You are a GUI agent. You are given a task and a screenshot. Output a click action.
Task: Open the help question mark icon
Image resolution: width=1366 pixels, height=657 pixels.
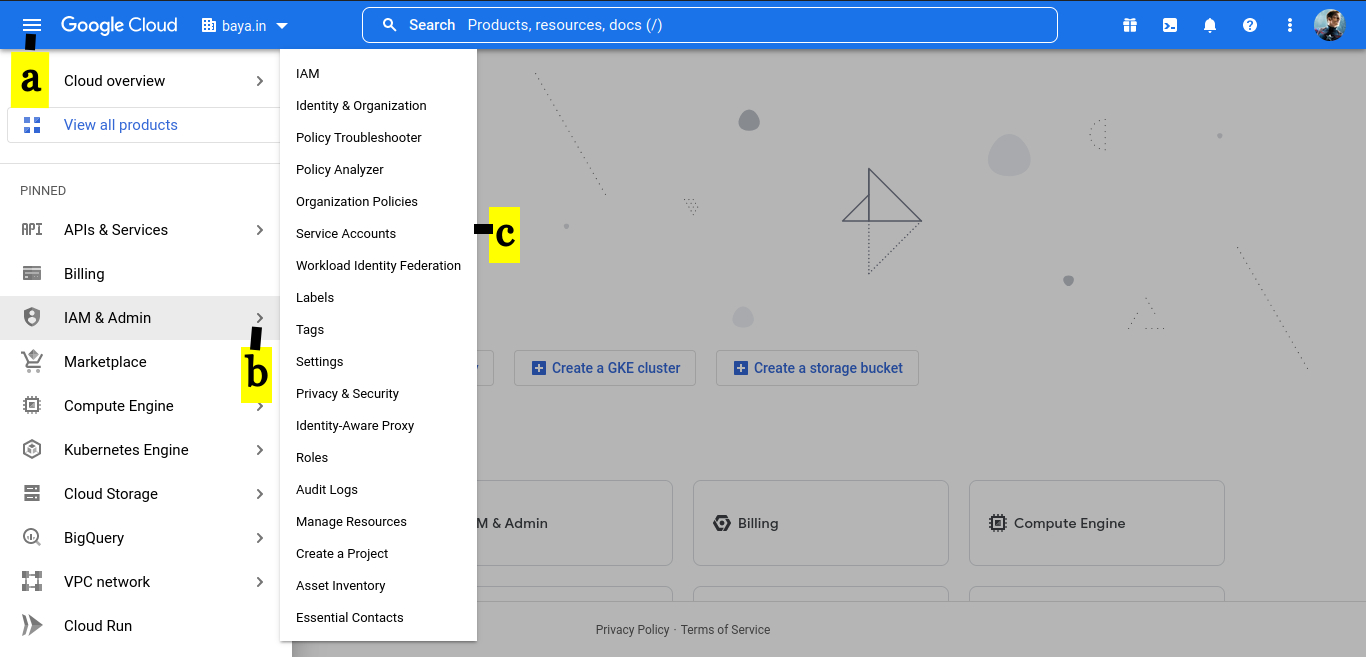point(1250,25)
